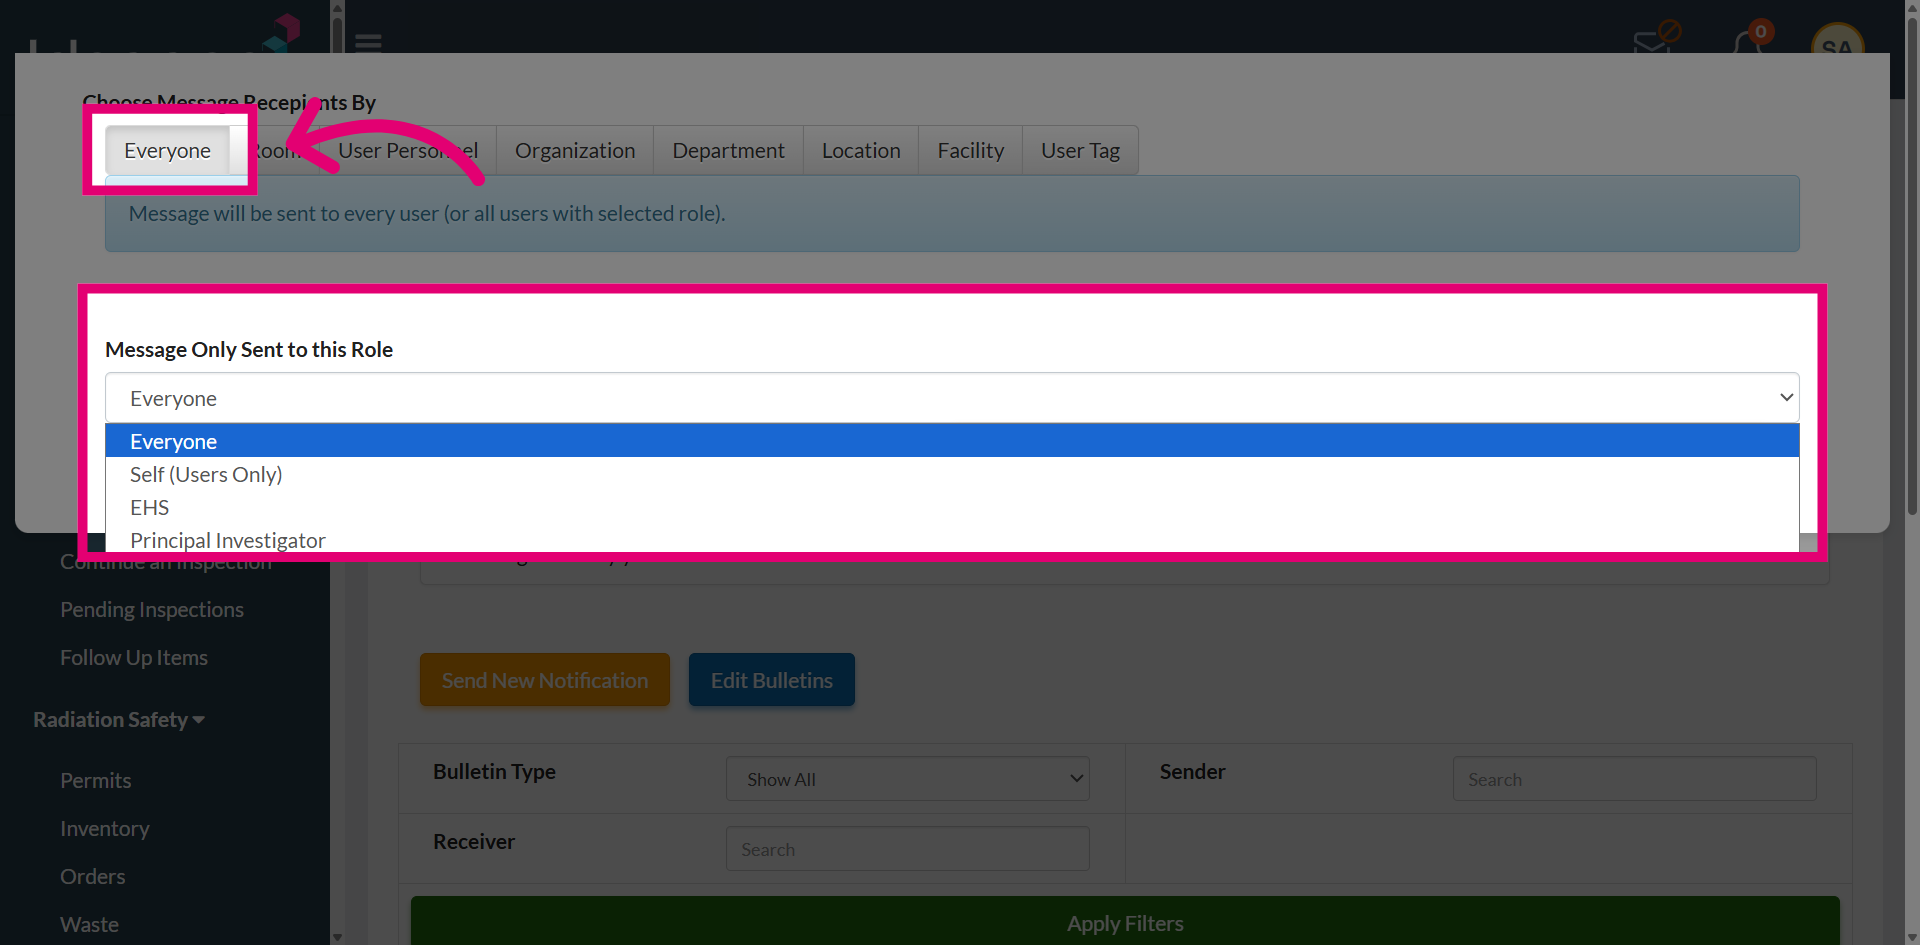Choose Principal Investigator role option
The image size is (1920, 945).
click(x=952, y=539)
